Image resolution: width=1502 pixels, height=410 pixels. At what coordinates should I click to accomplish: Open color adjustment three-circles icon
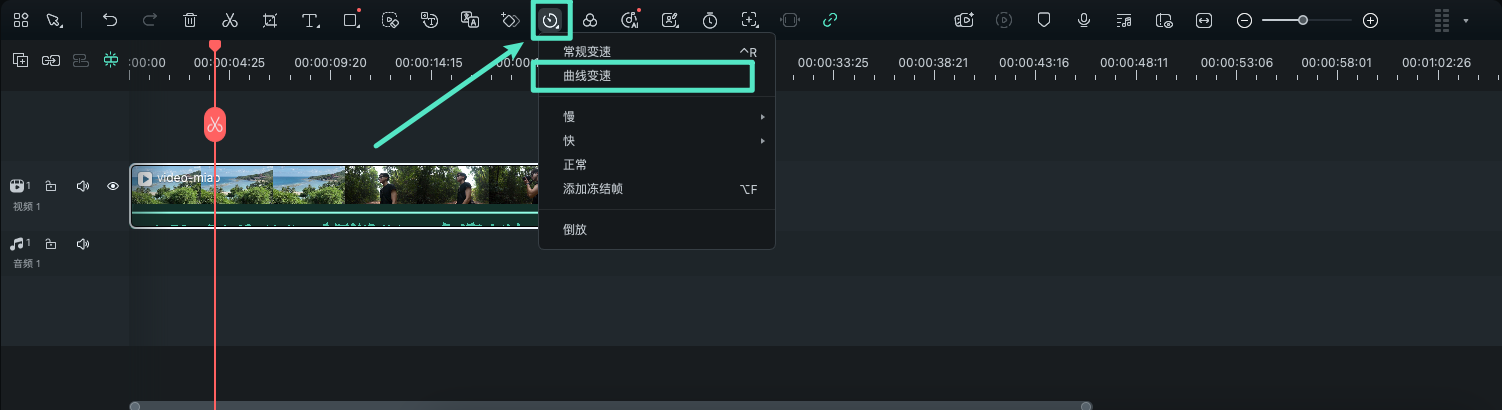[x=590, y=20]
